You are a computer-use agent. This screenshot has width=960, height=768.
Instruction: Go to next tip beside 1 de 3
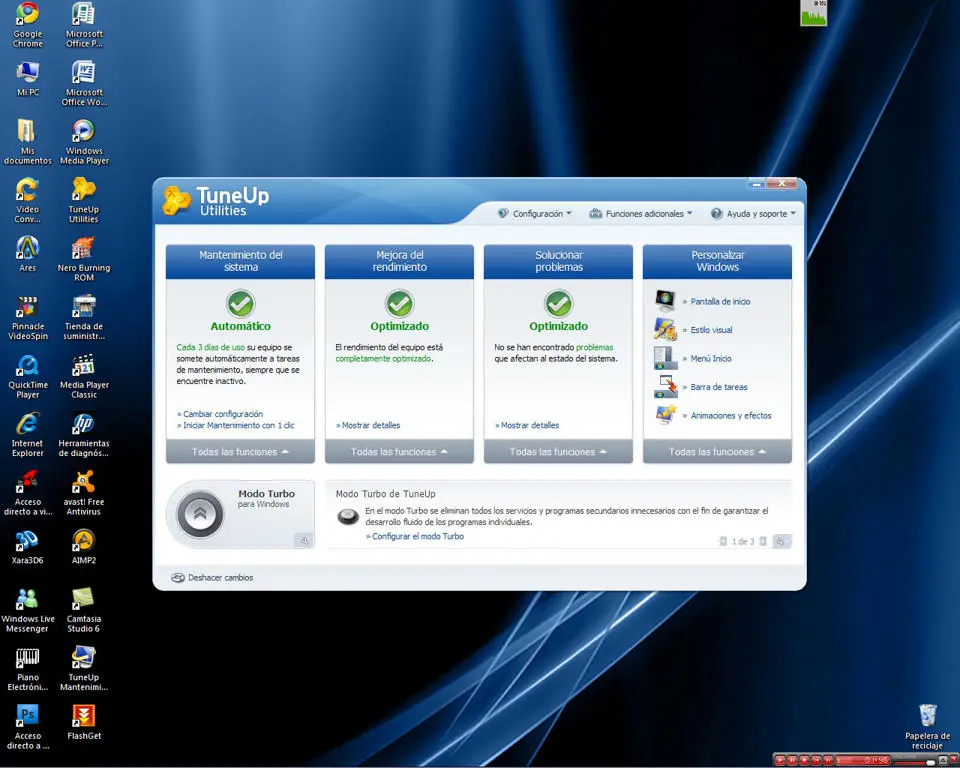pyautogui.click(x=763, y=541)
